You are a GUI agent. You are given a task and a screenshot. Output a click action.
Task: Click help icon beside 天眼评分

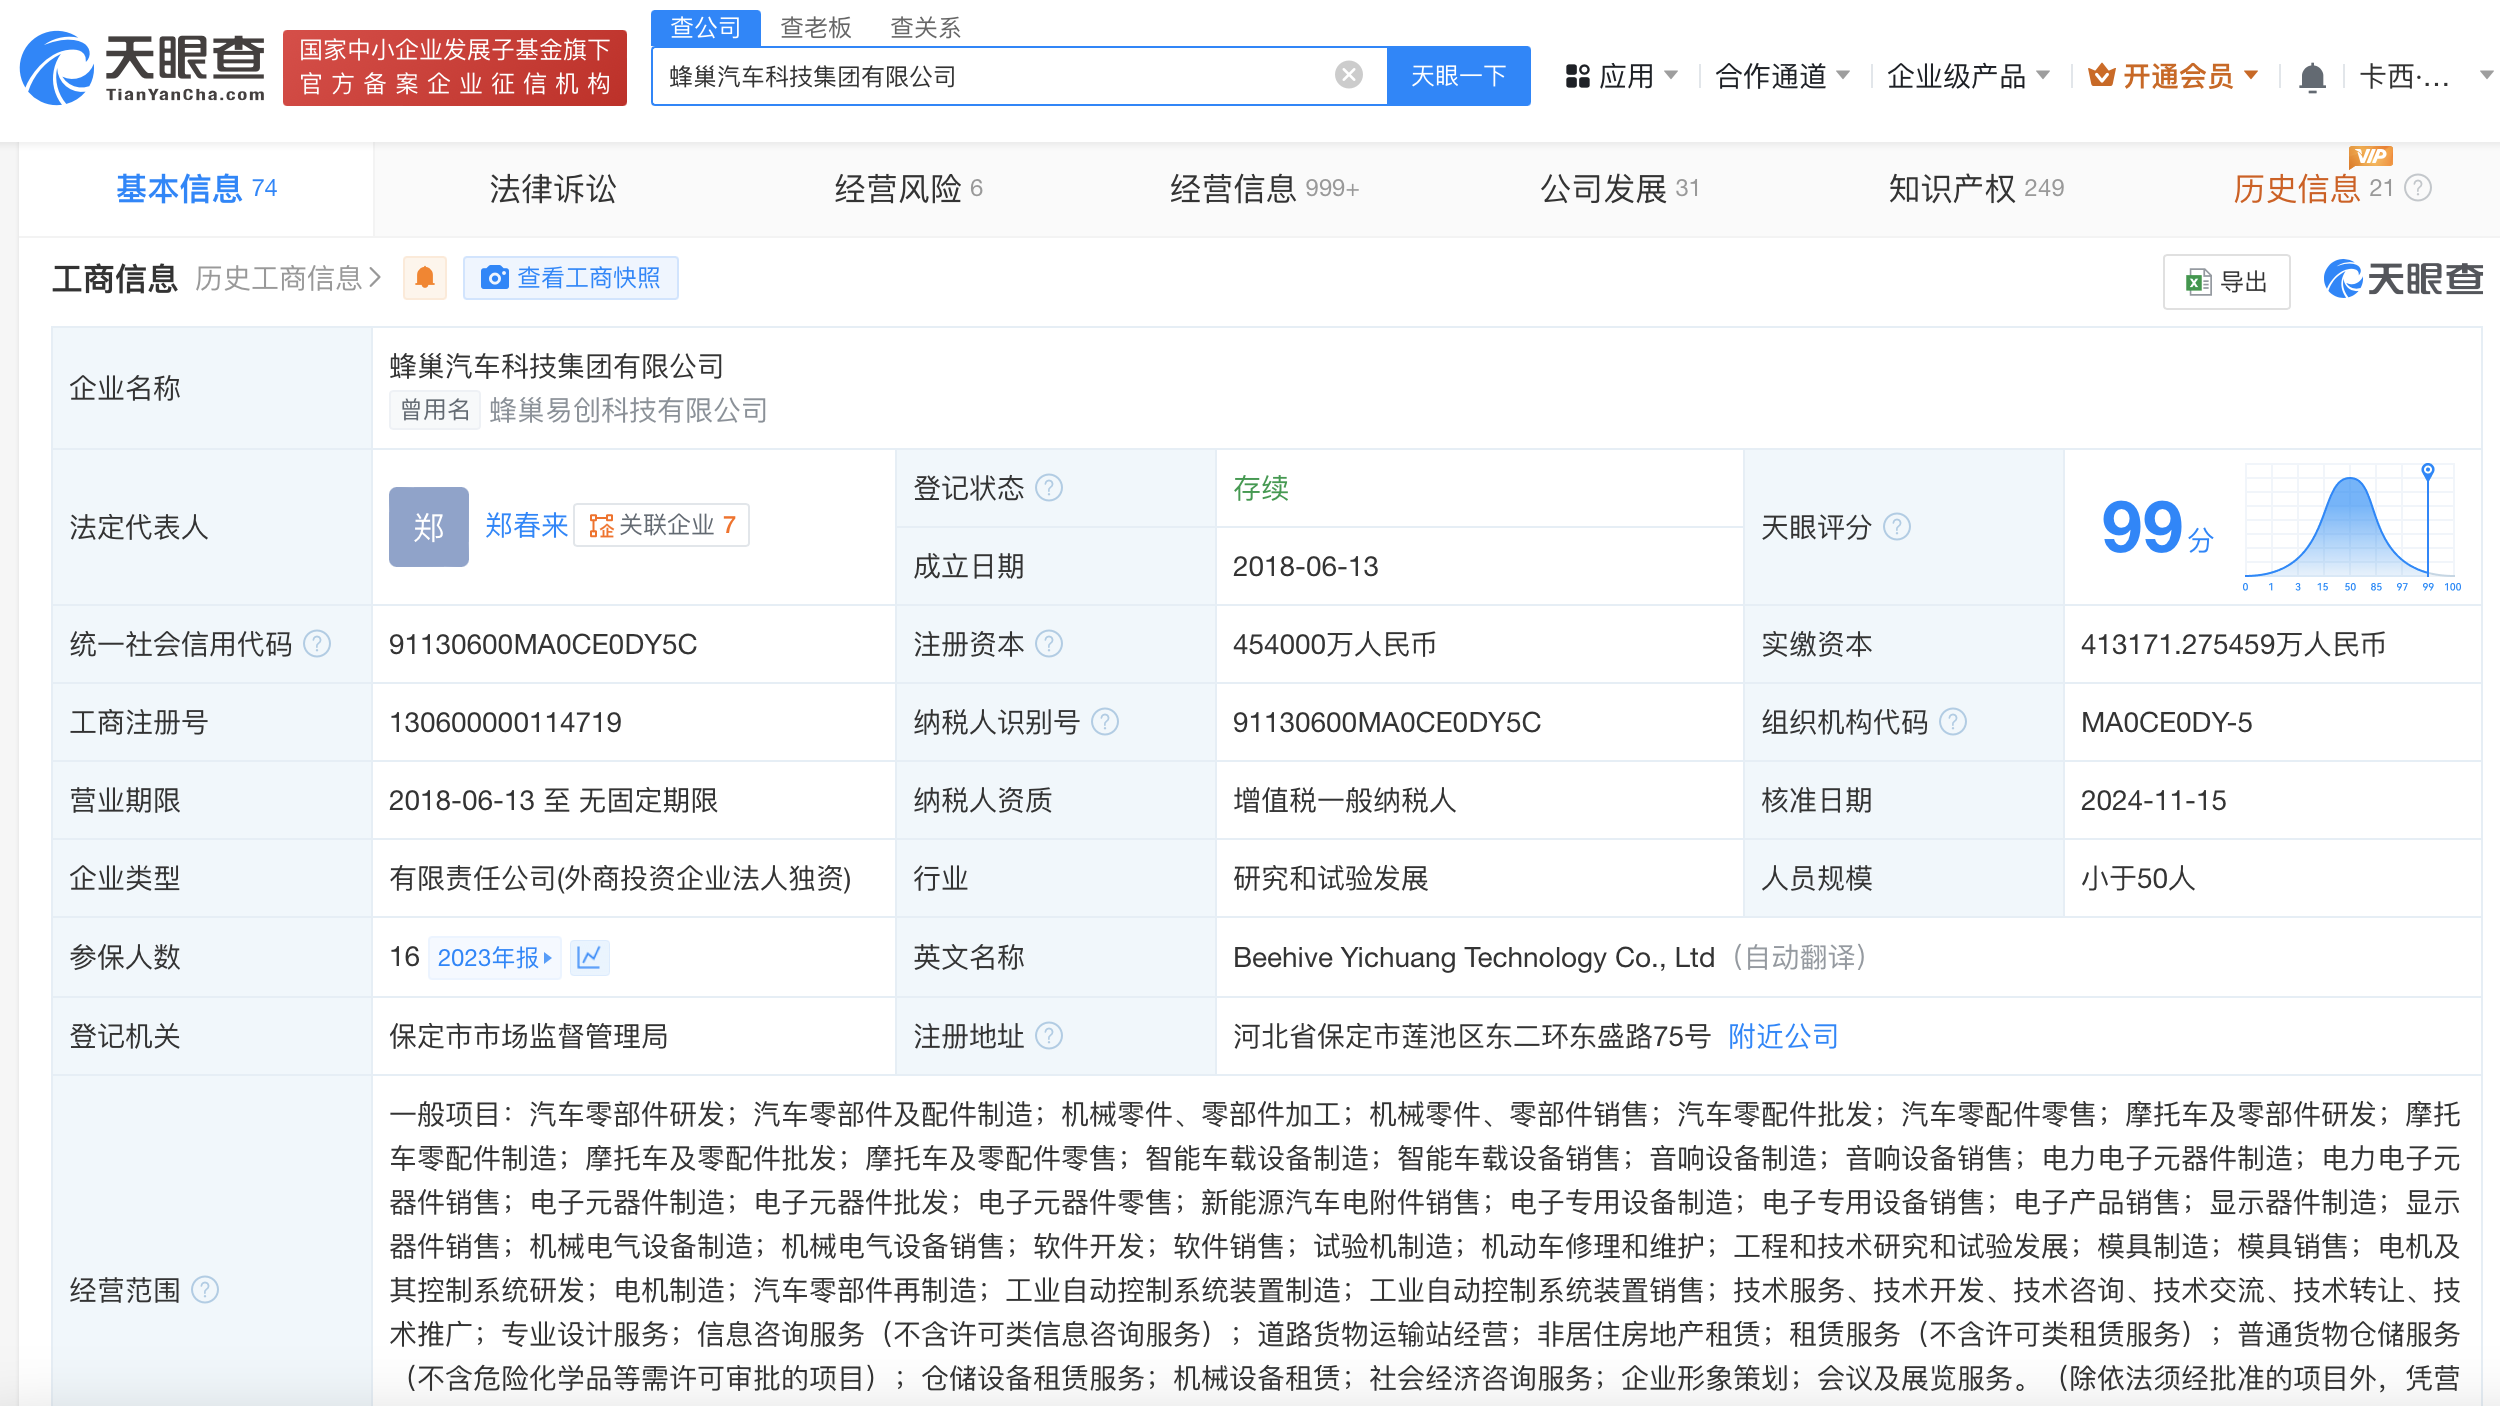[1896, 527]
